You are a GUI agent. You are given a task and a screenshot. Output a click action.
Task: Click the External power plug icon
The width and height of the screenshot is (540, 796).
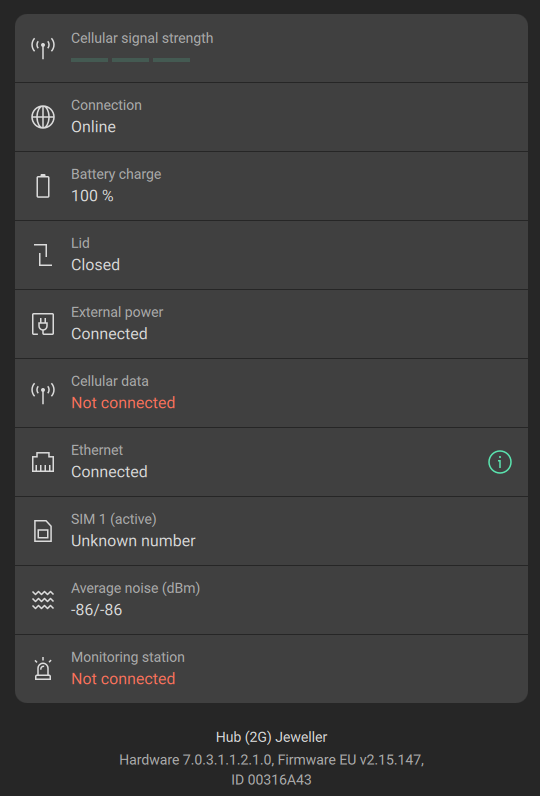coord(43,324)
